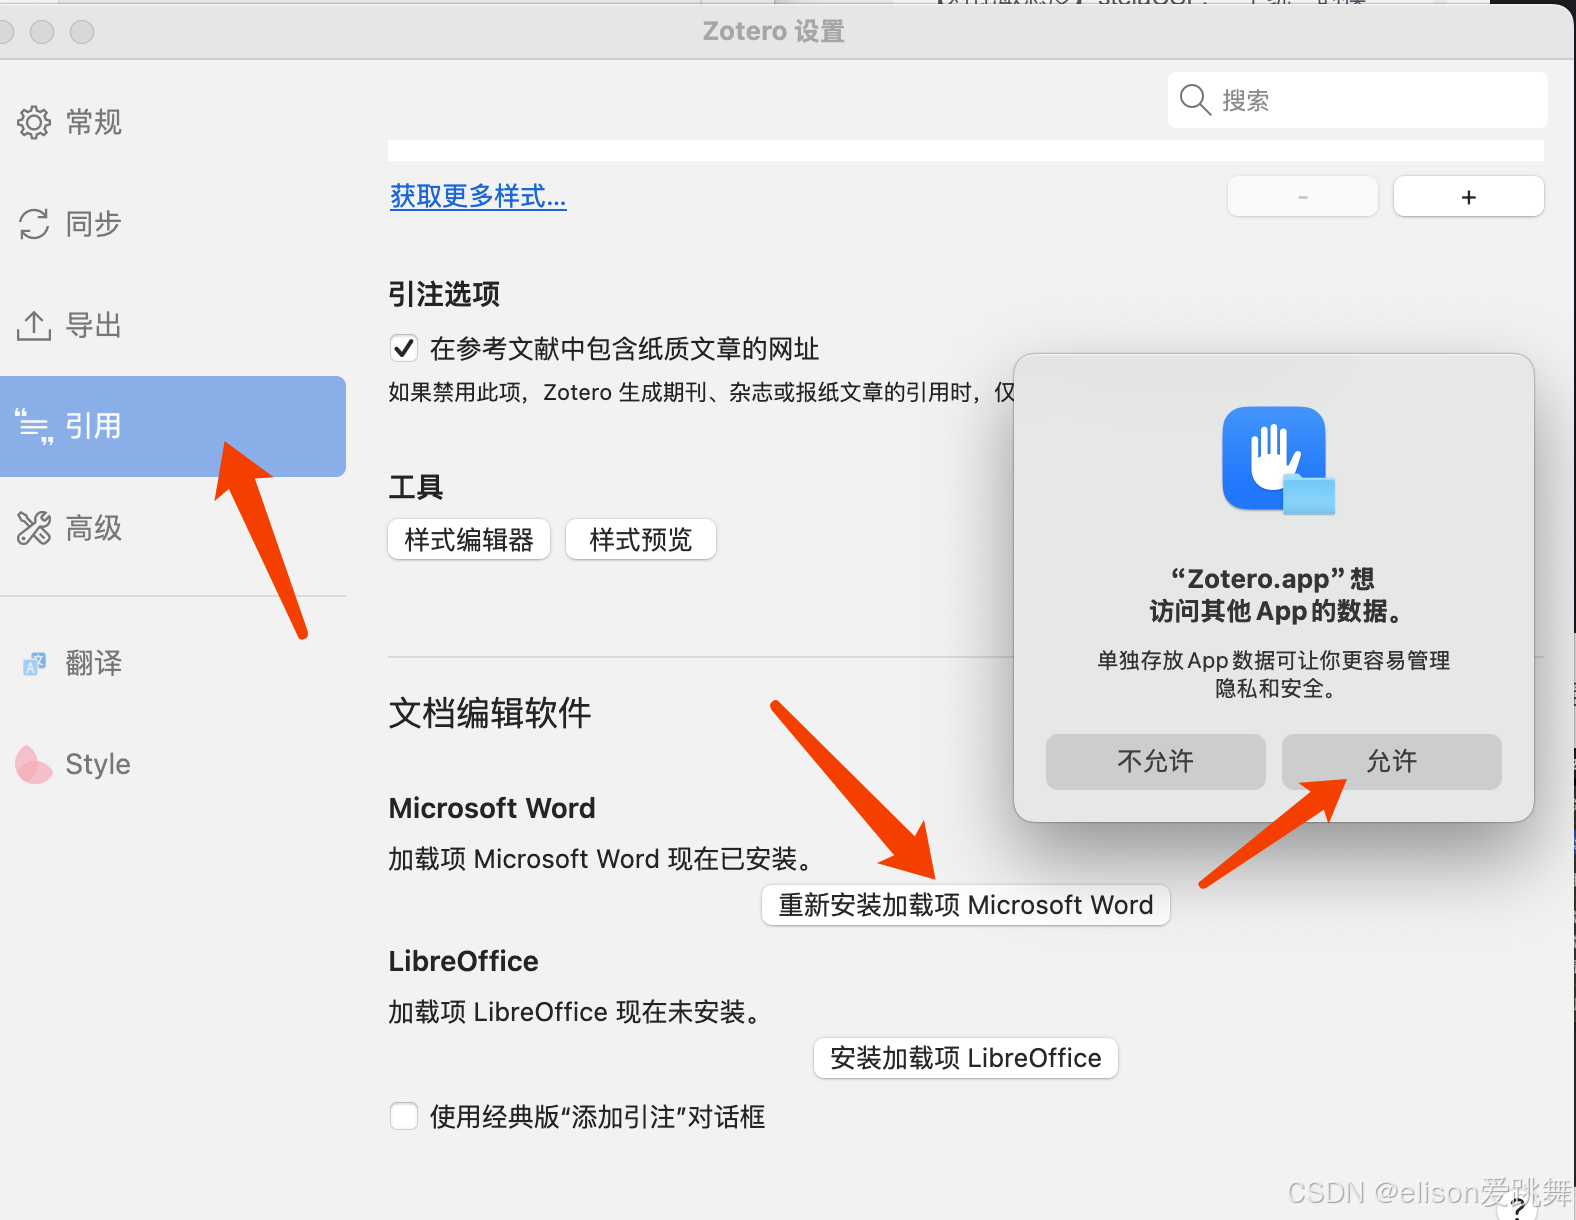This screenshot has height=1220, width=1576.
Task: Click the 翻译 translate icon
Action: pyautogui.click(x=34, y=663)
